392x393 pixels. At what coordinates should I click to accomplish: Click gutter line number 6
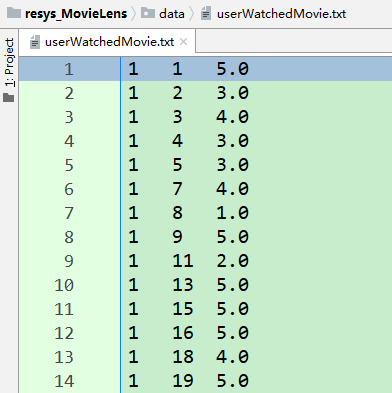[69, 189]
